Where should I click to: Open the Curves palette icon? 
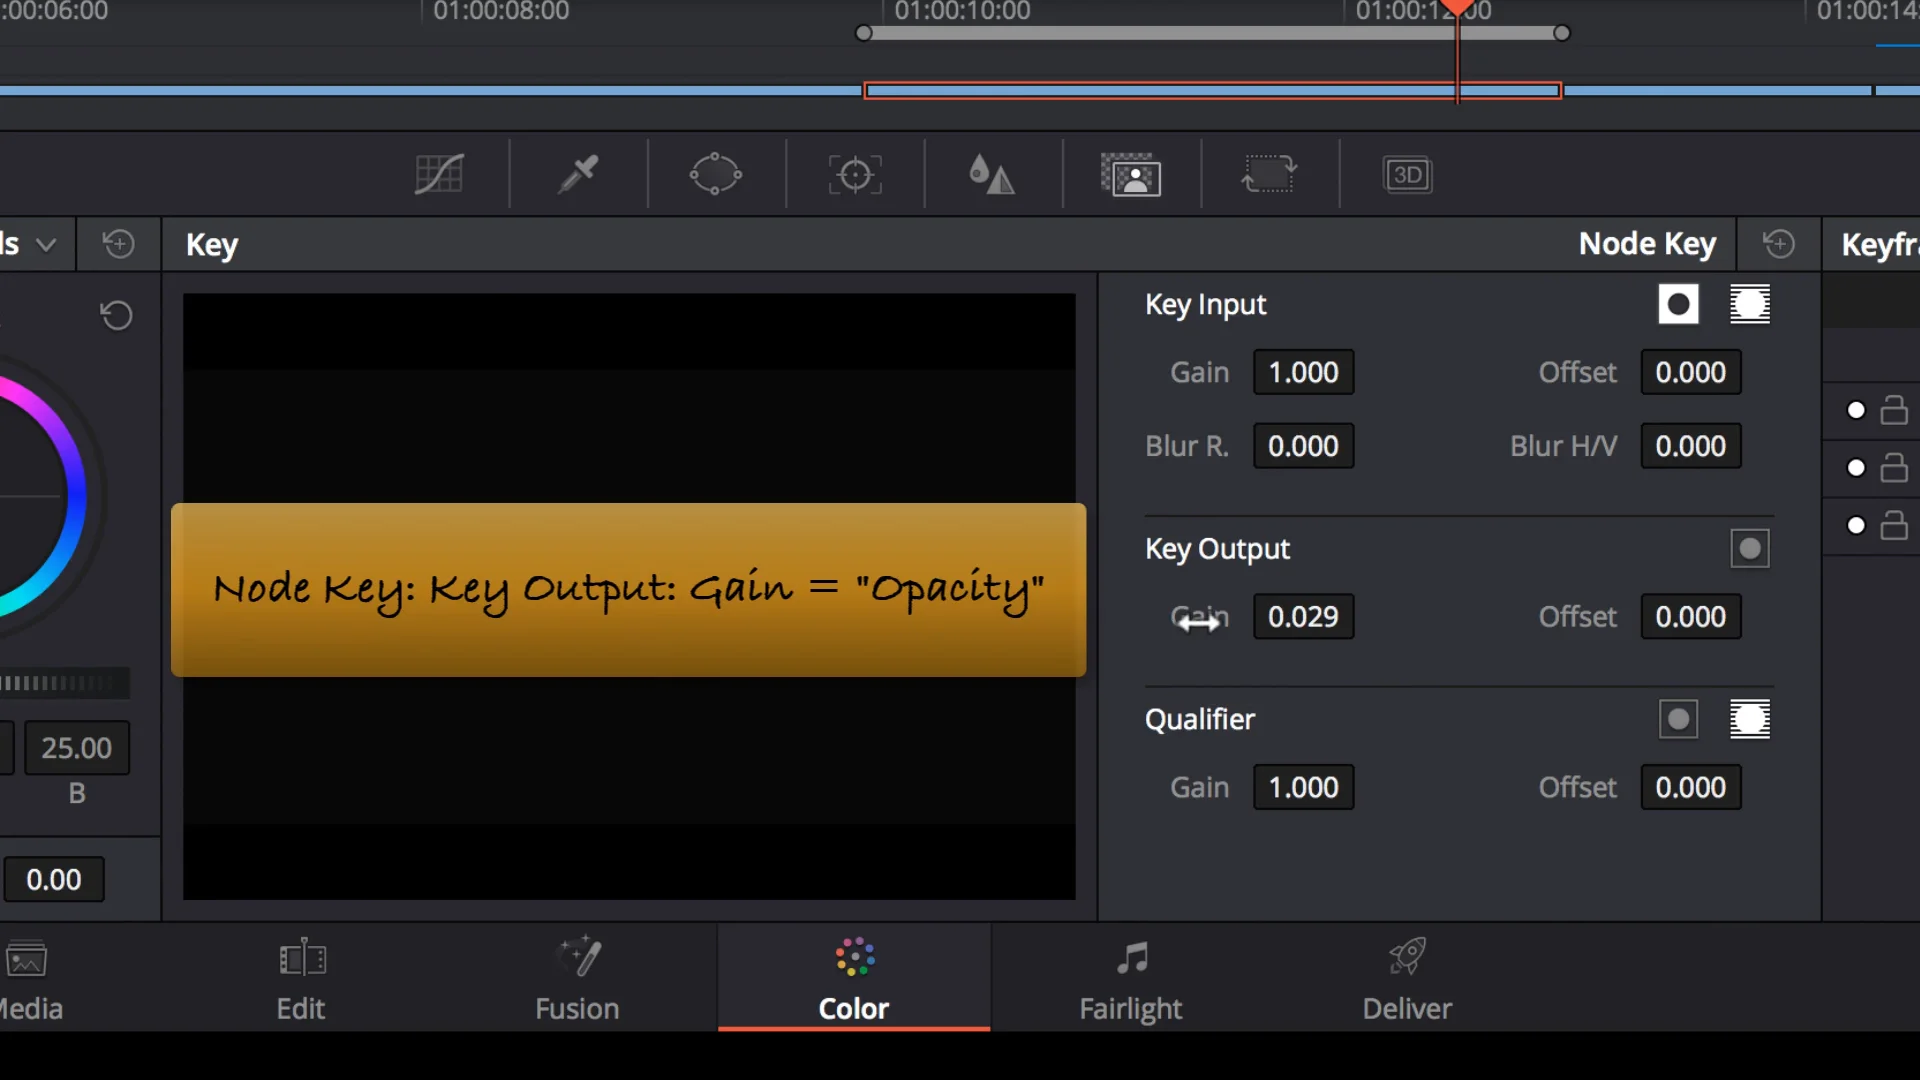tap(439, 175)
